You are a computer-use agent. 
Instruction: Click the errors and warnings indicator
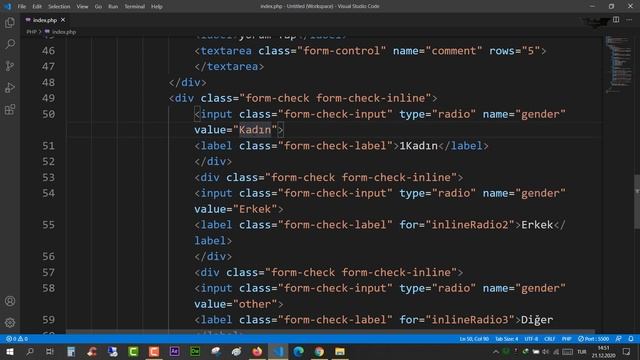17,339
